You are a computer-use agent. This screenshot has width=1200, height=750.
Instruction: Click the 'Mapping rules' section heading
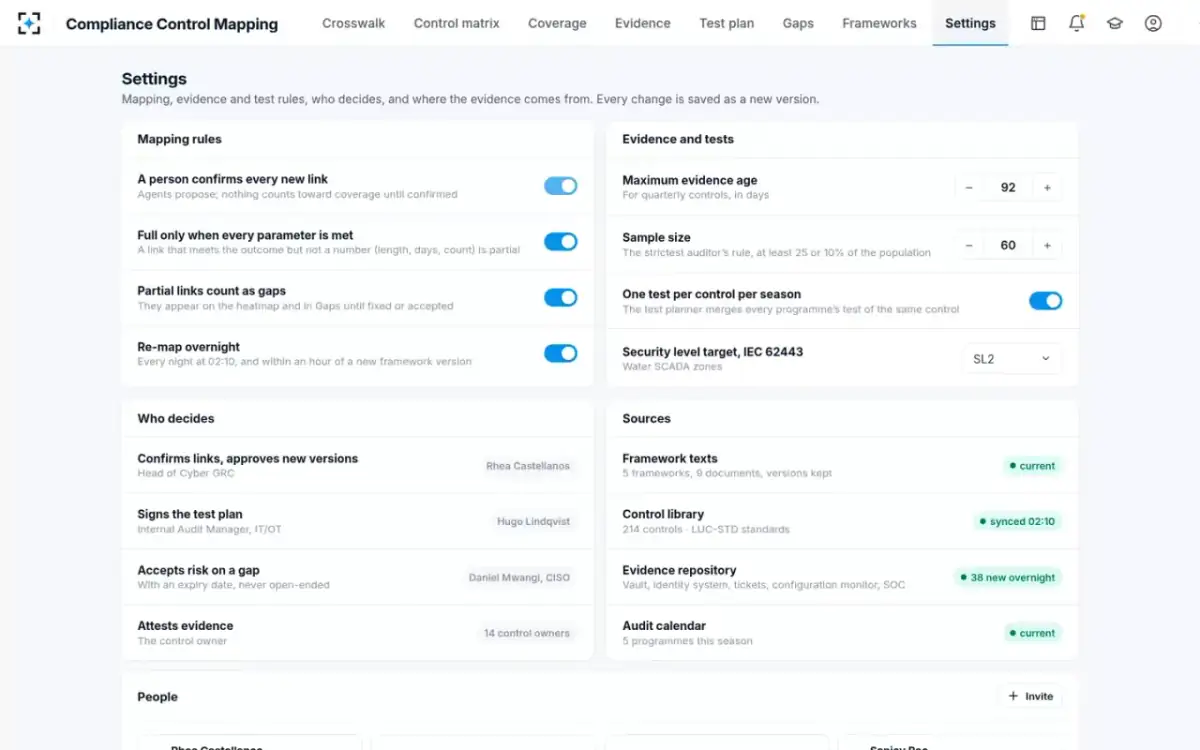tap(179, 139)
